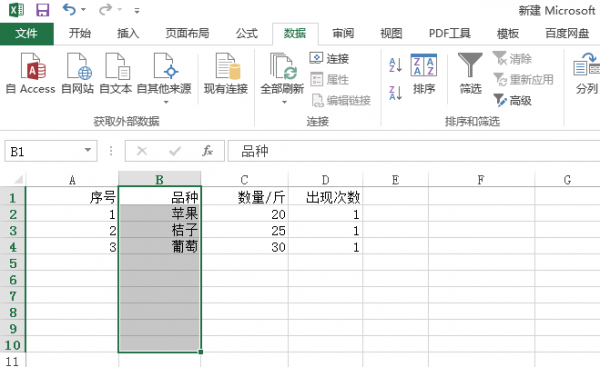Image resolution: width=600 pixels, height=367 pixels.
Task: Click the 清除 clear filter button
Action: click(x=512, y=59)
